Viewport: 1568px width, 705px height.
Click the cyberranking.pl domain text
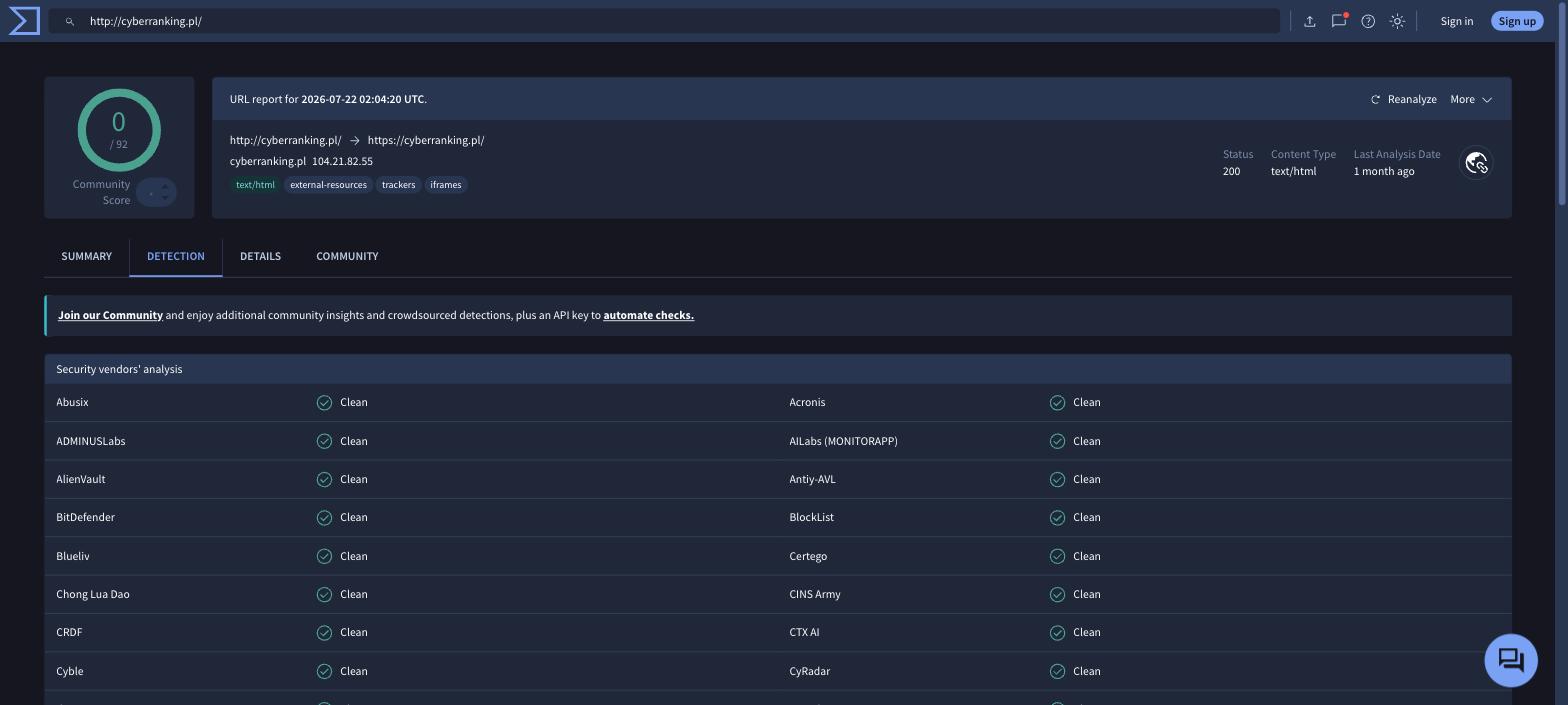pyautogui.click(x=268, y=161)
